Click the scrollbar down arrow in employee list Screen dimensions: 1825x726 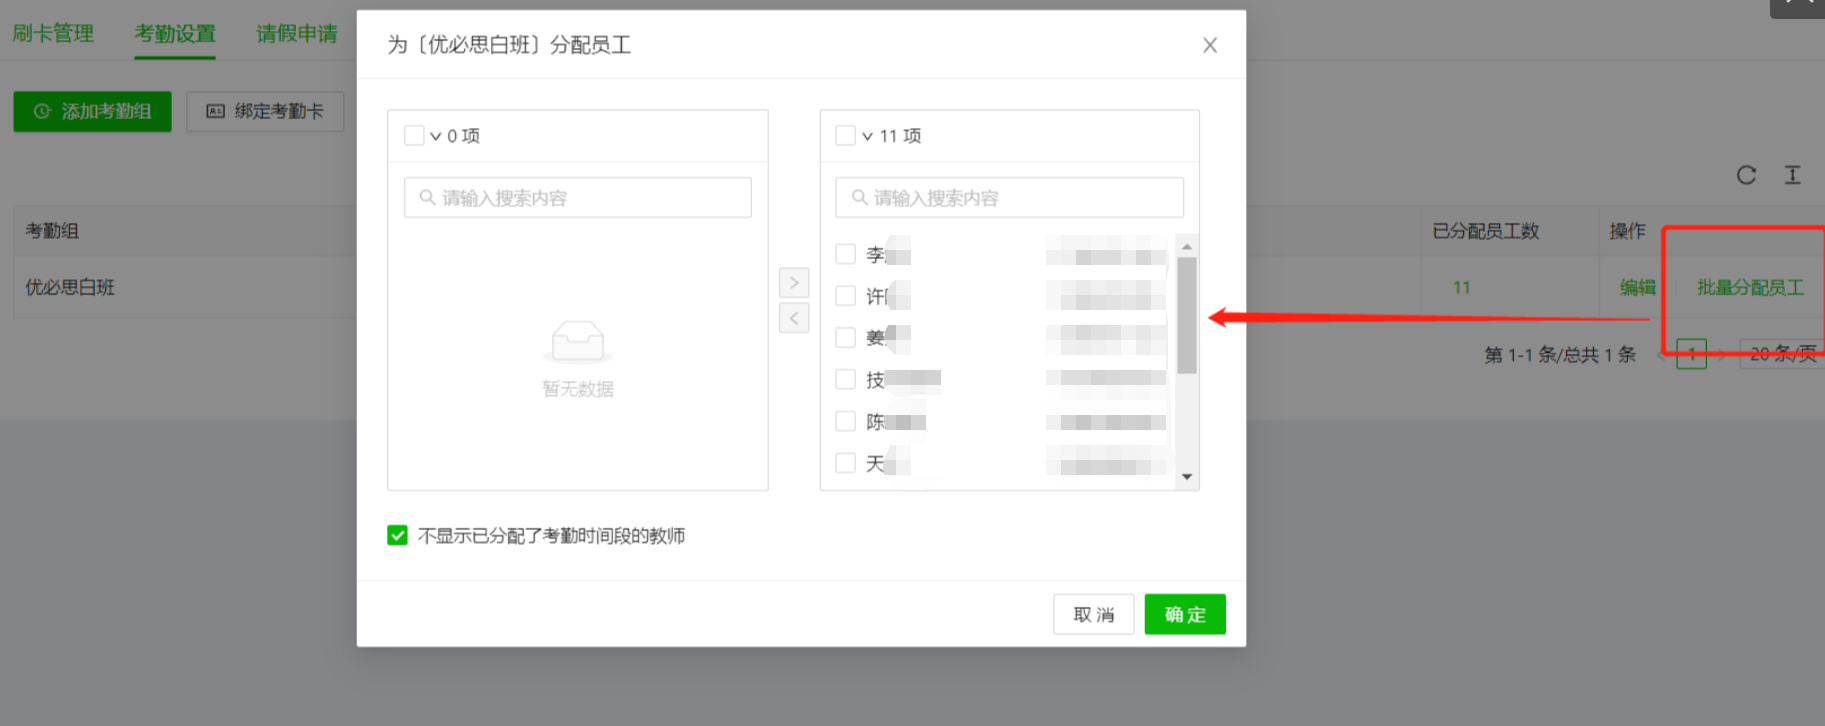[x=1187, y=476]
